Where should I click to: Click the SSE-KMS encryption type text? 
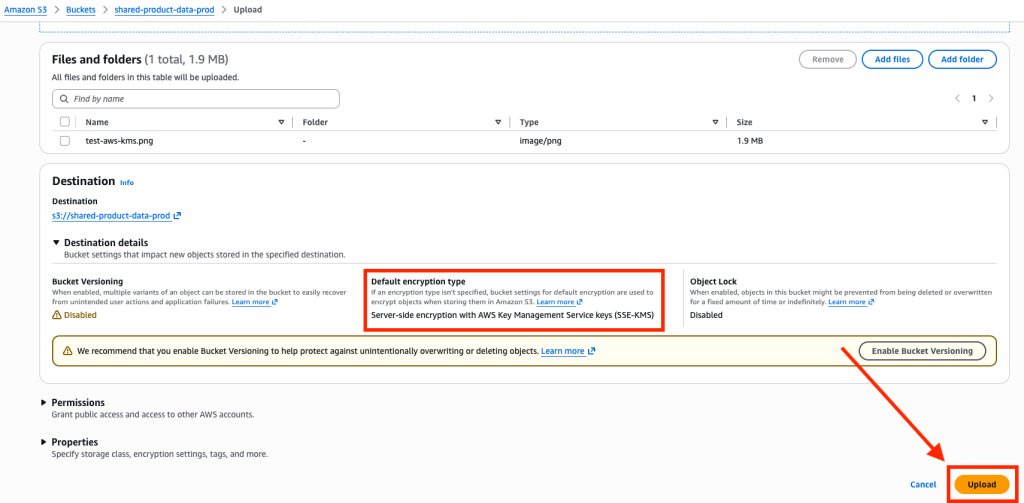(513, 315)
